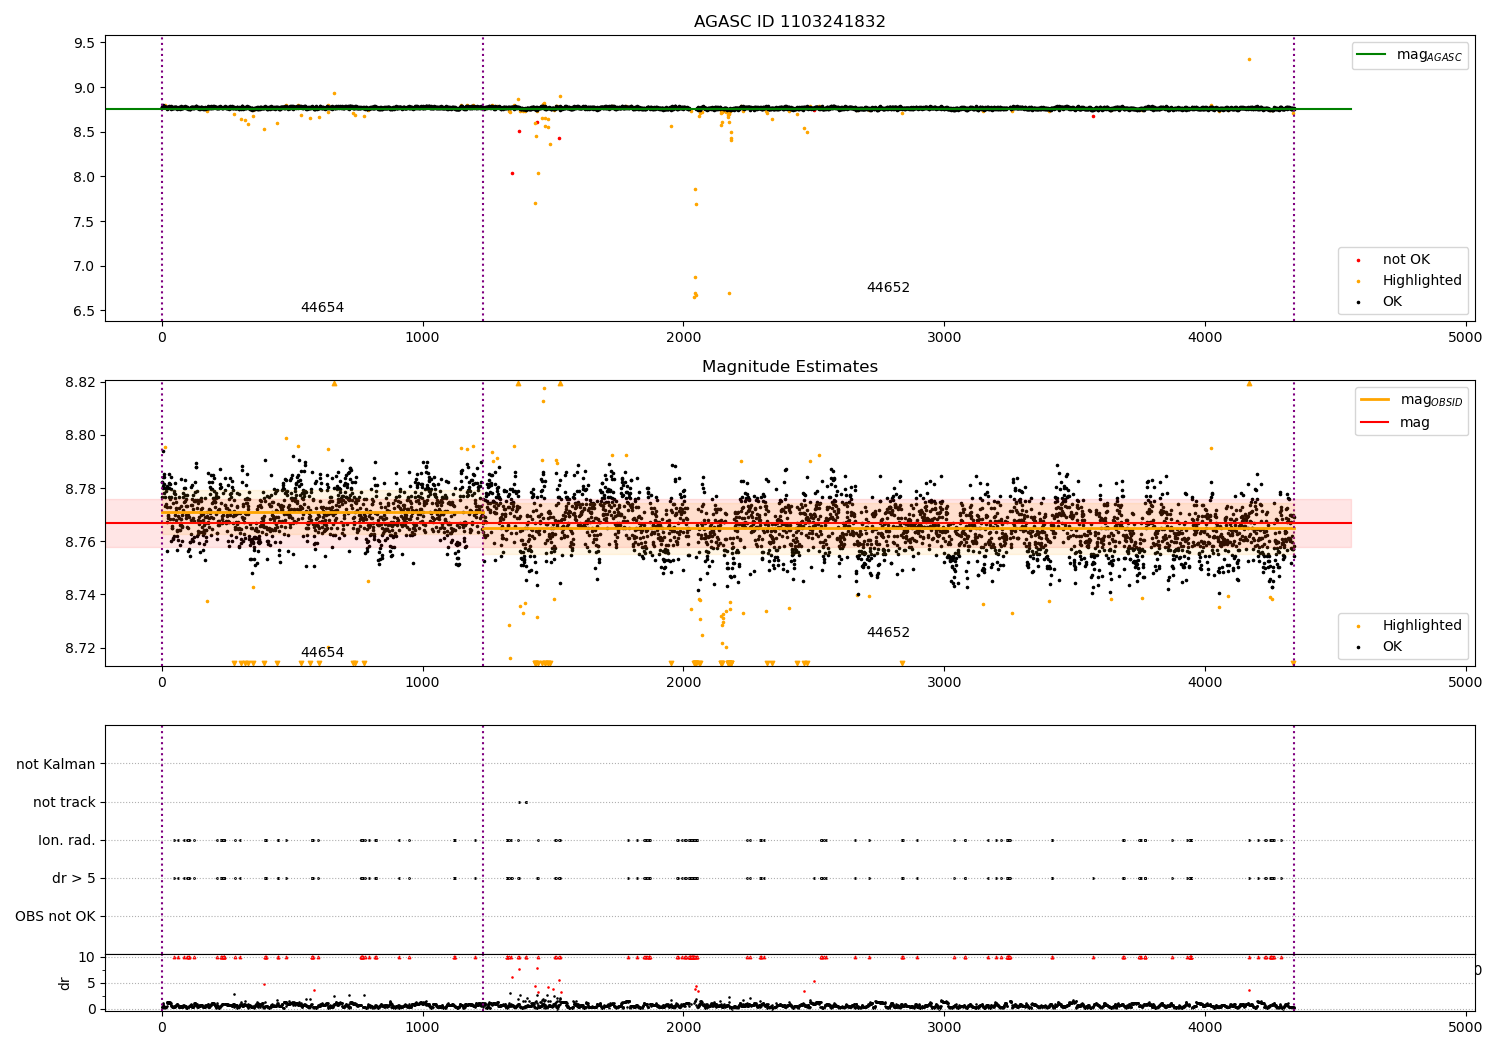1500x1050 pixels.
Task: Click the orange line sample beside mag OBSID
Action: 1375,400
